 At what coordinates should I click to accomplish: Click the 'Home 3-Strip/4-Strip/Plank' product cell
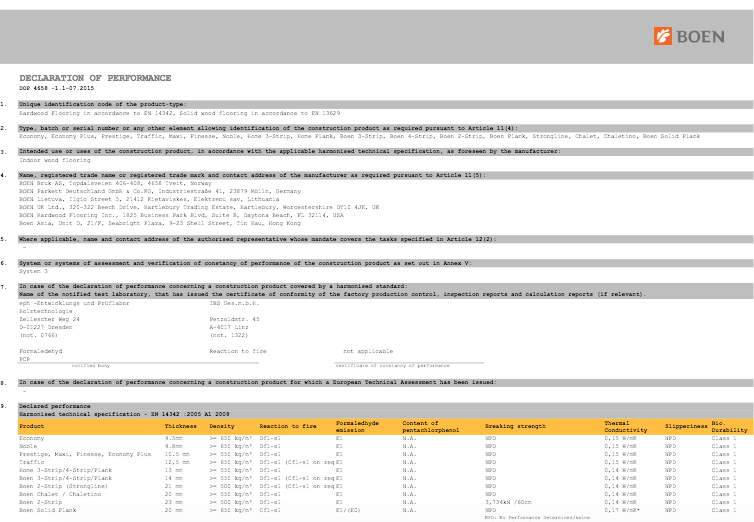(65, 471)
